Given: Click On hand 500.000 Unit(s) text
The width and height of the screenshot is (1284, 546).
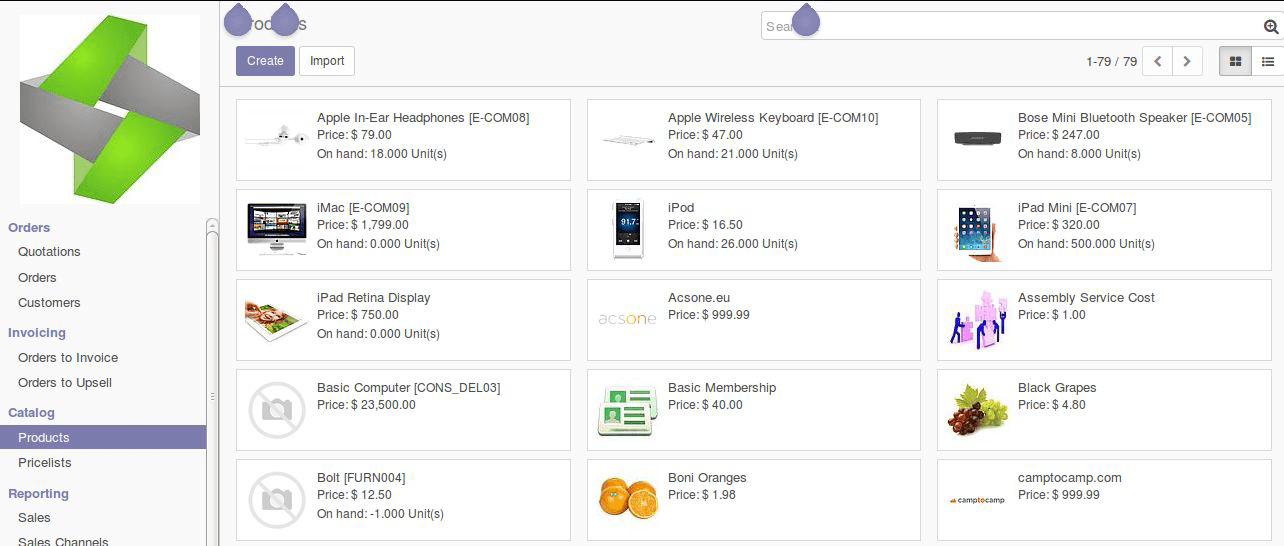Looking at the screenshot, I should coord(1086,244).
